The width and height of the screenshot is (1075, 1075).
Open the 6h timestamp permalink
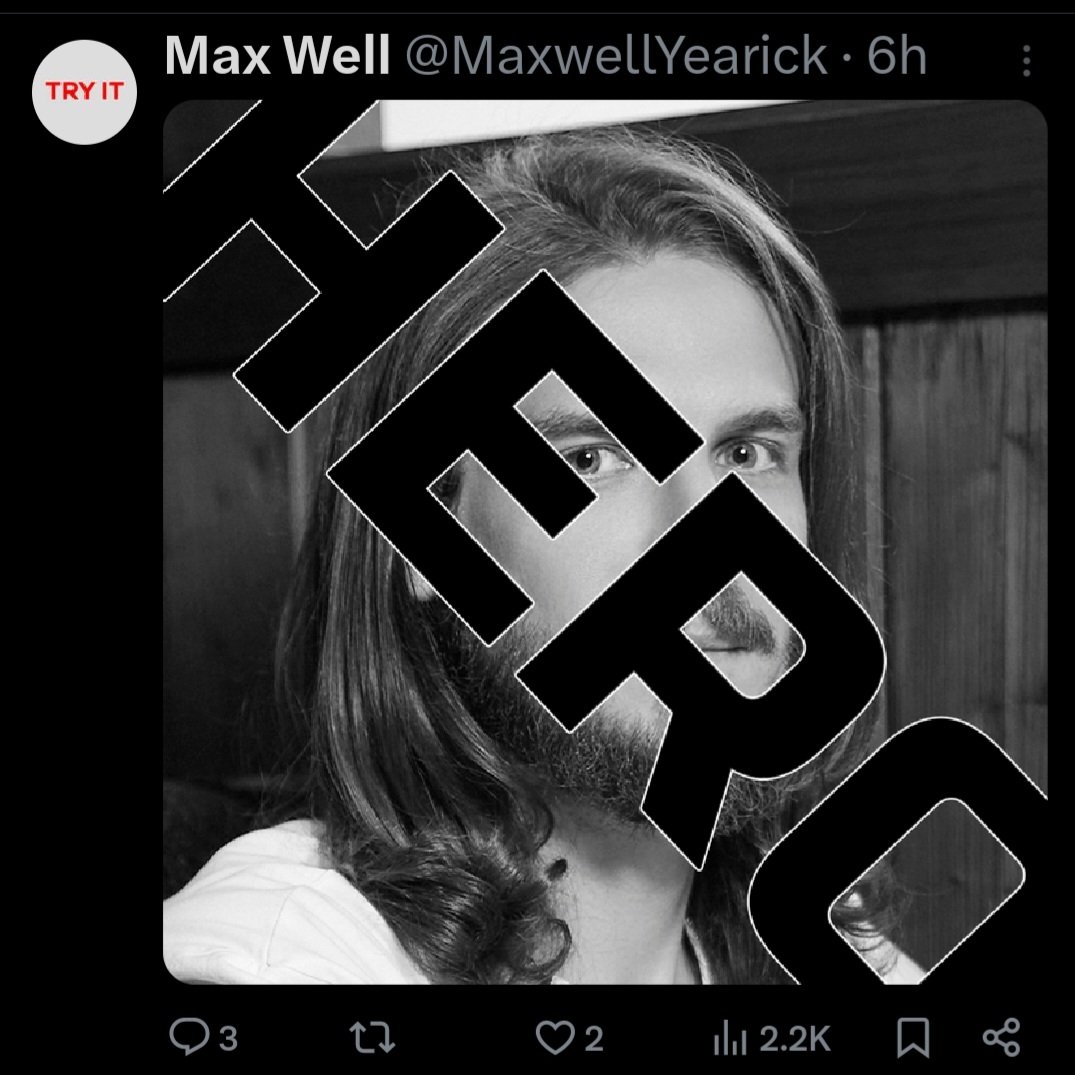(x=896, y=56)
